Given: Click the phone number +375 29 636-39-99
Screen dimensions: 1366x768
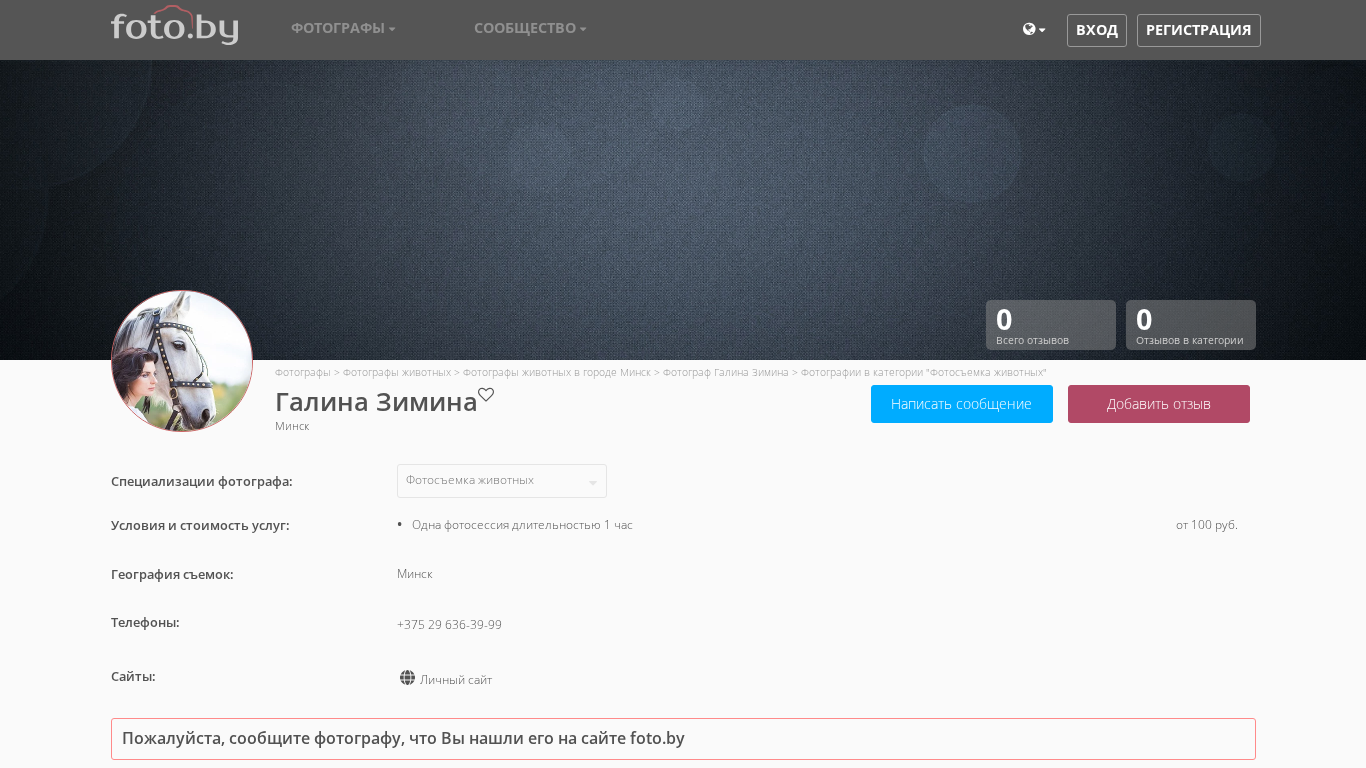Looking at the screenshot, I should pyautogui.click(x=449, y=625).
